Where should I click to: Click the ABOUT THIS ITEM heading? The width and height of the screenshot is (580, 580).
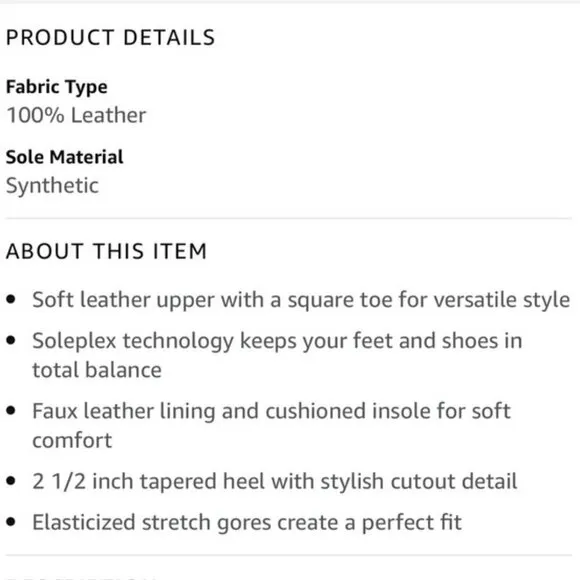click(106, 251)
